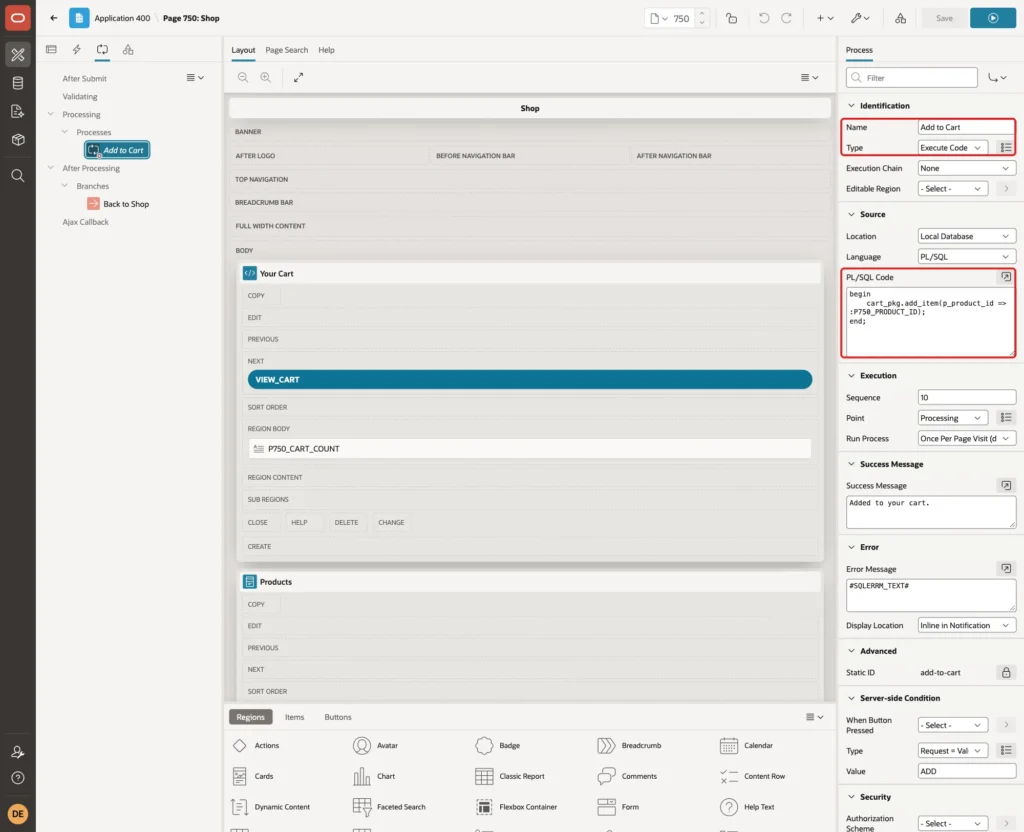Step the page number up or down

702,18
